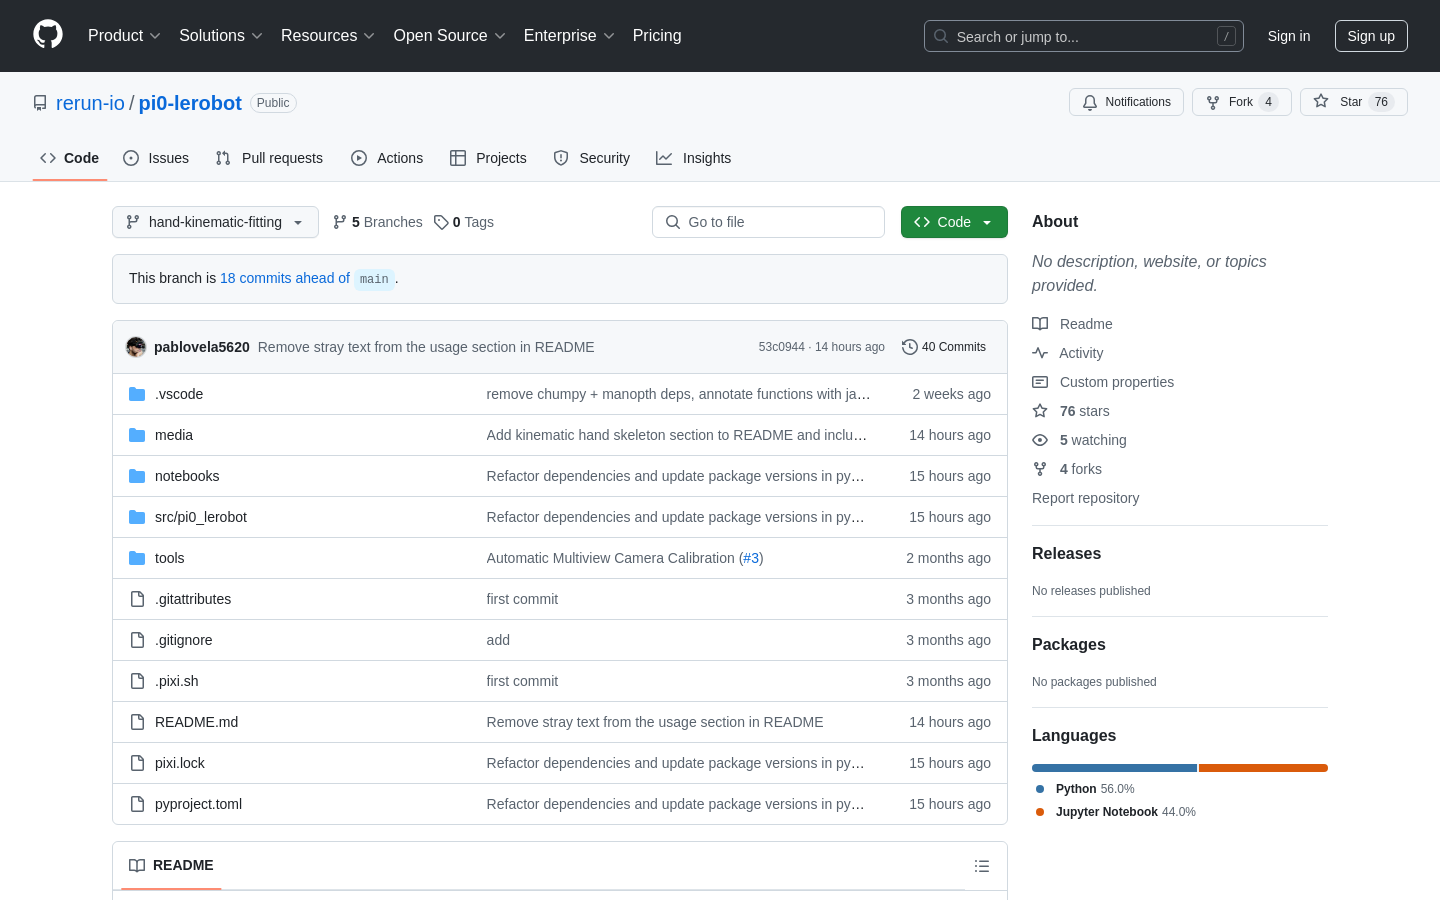Screen dimensions: 1440x900
Task: Open the main branch label link
Action: pyautogui.click(x=374, y=279)
